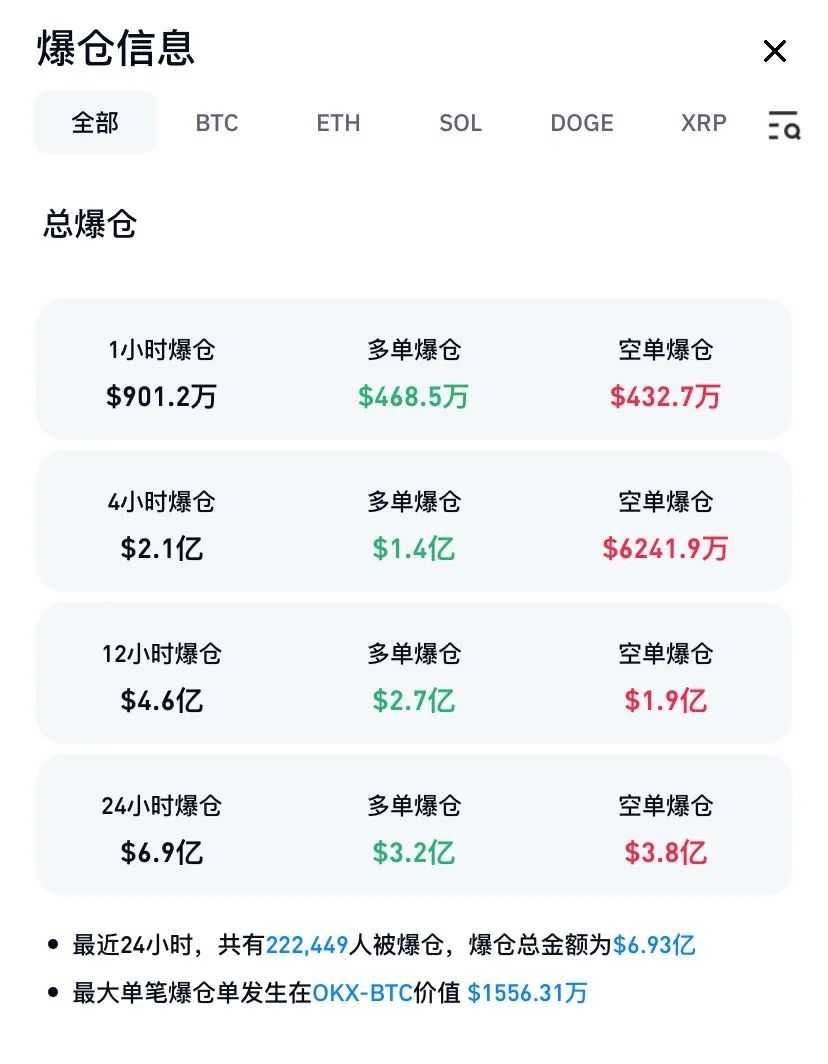Image resolution: width=828 pixels, height=1064 pixels.
Task: Click the red $3.8亿 short liquidation value
Action: 665,852
